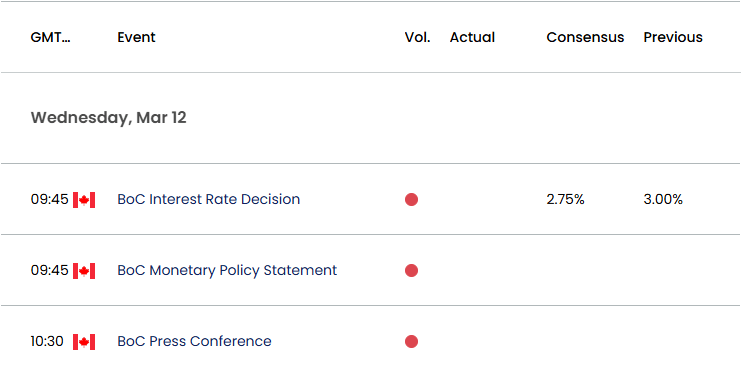Click the Previous column header

click(673, 37)
